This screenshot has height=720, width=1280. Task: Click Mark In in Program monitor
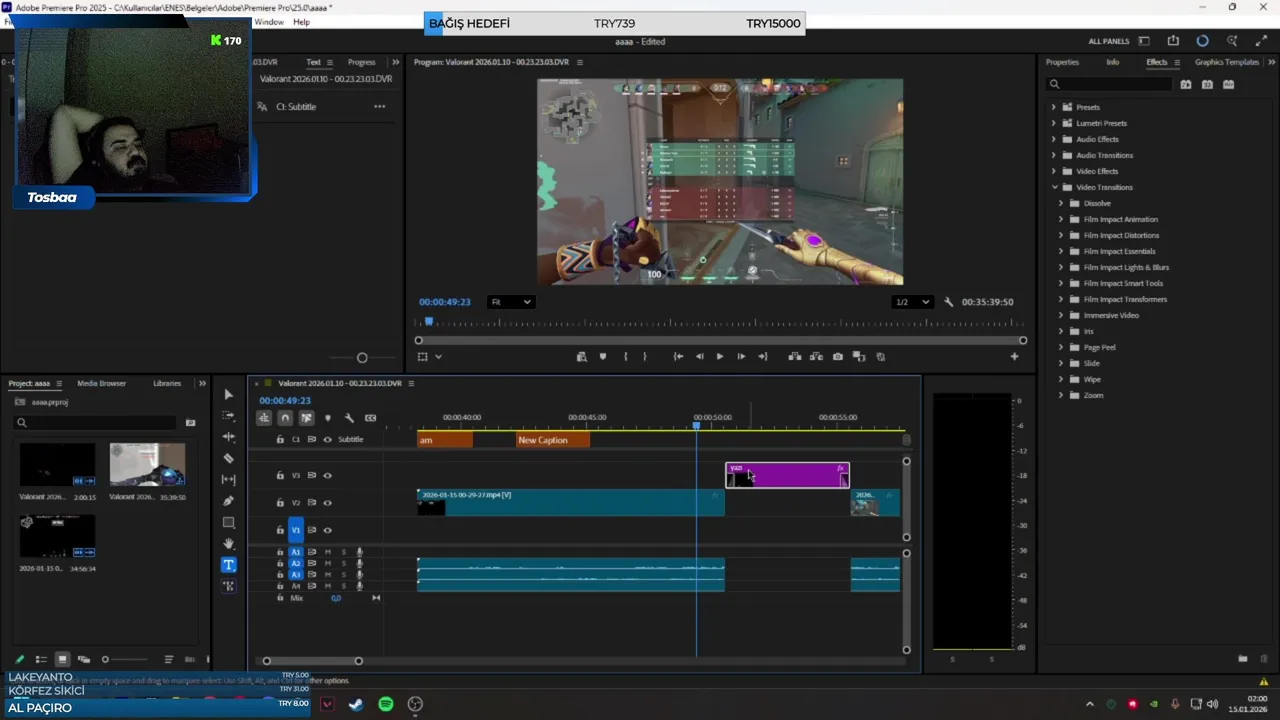click(625, 357)
